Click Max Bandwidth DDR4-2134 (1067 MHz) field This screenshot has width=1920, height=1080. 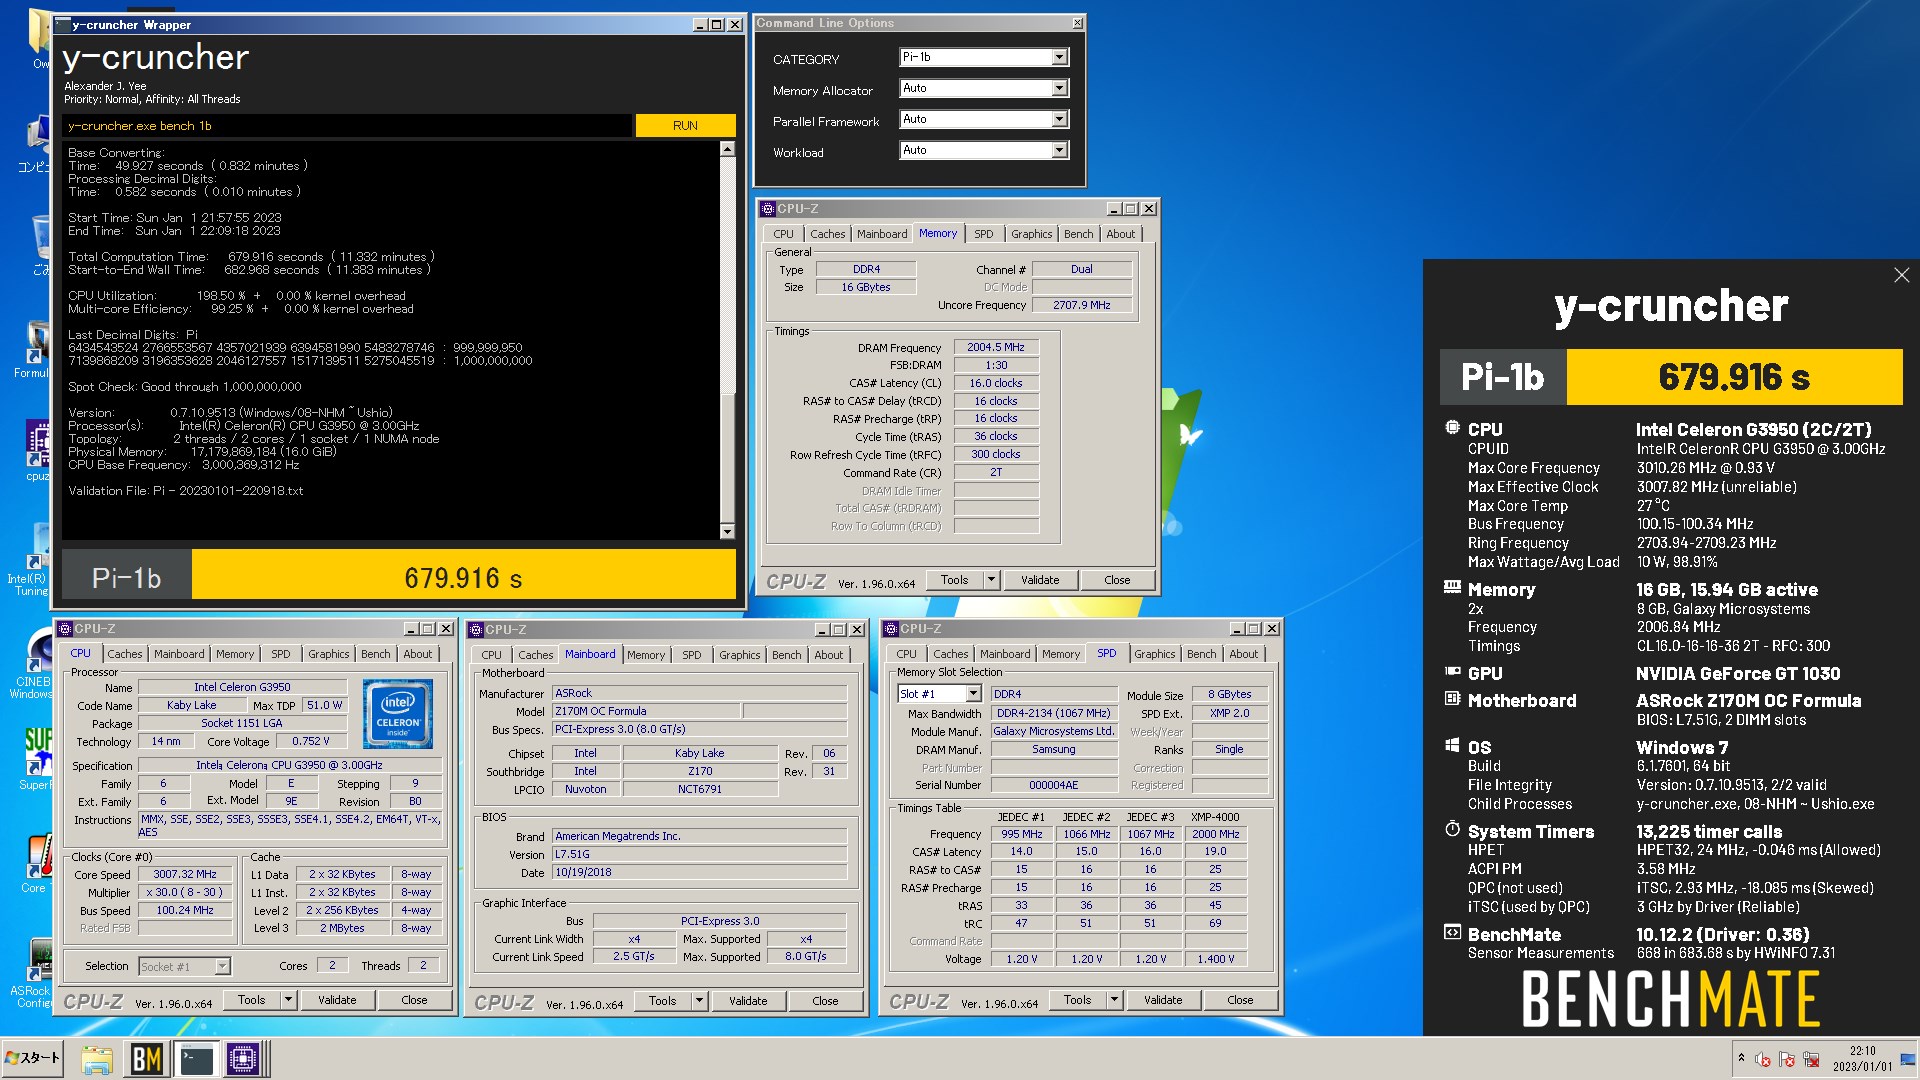(1054, 713)
